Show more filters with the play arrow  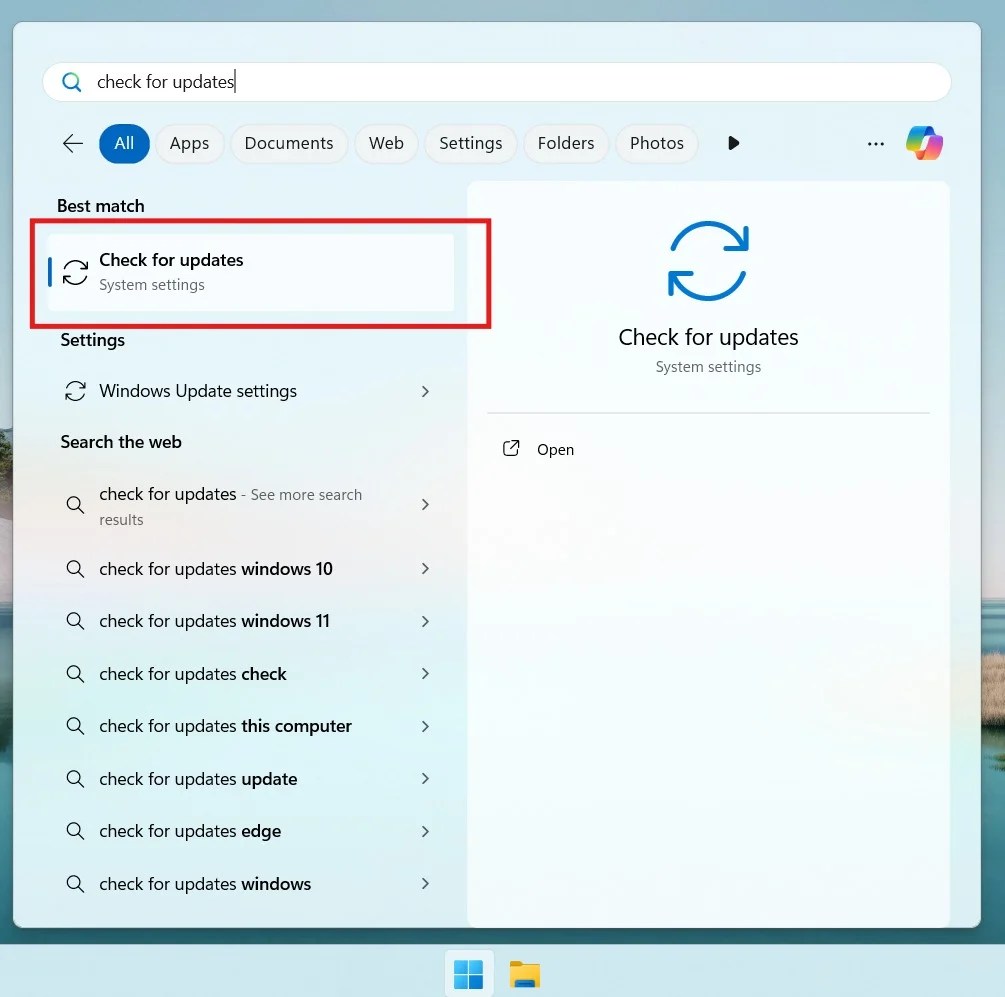(x=733, y=143)
